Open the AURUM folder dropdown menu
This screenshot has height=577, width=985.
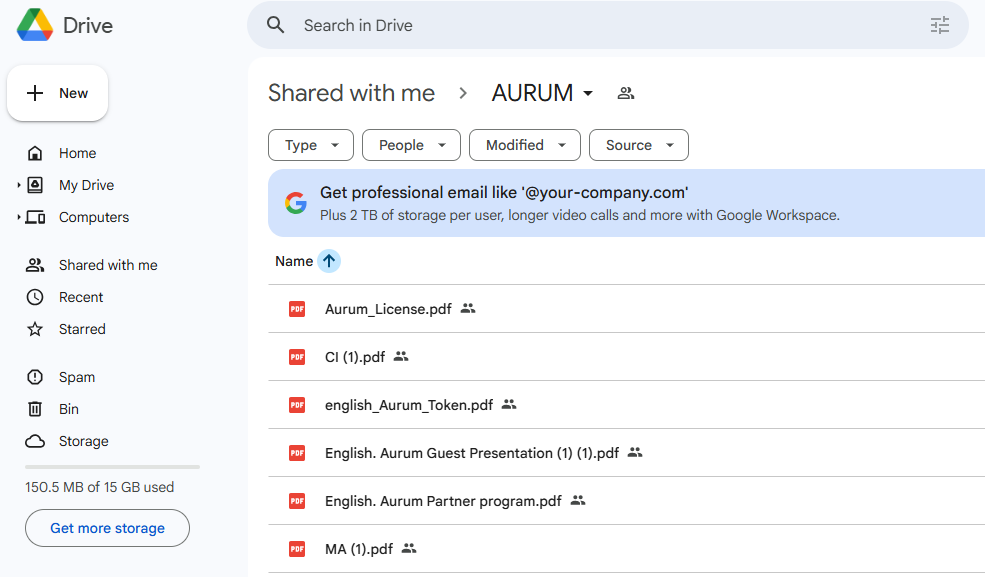pos(588,94)
